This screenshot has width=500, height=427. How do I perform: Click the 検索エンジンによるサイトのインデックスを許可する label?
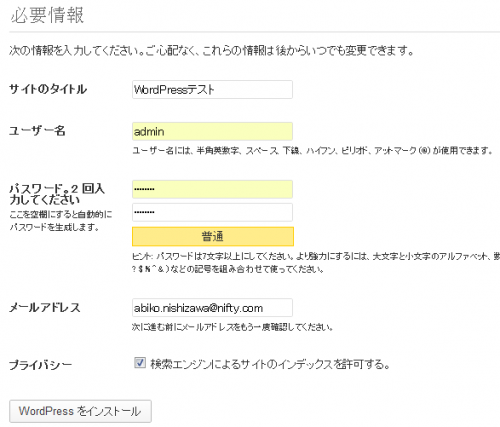270,364
